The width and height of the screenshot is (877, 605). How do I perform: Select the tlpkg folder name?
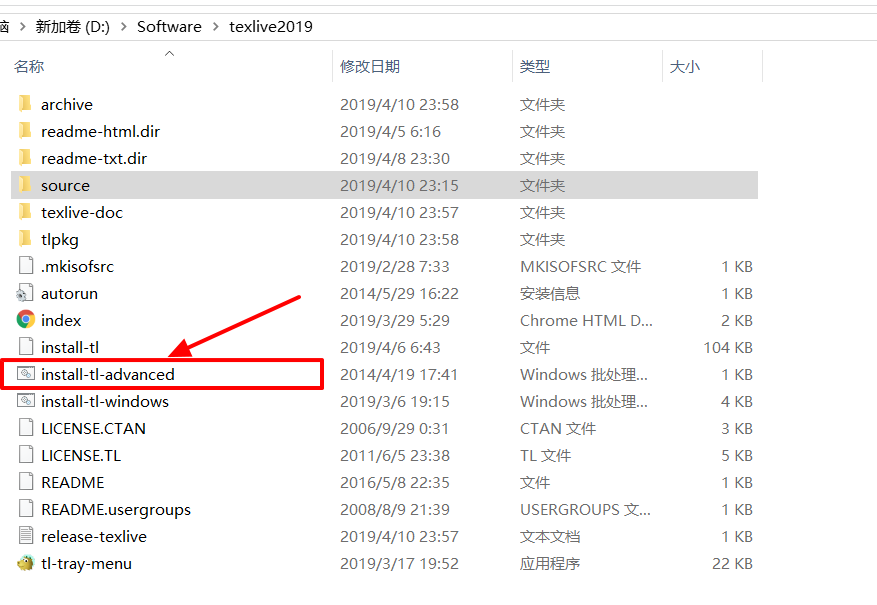point(60,239)
